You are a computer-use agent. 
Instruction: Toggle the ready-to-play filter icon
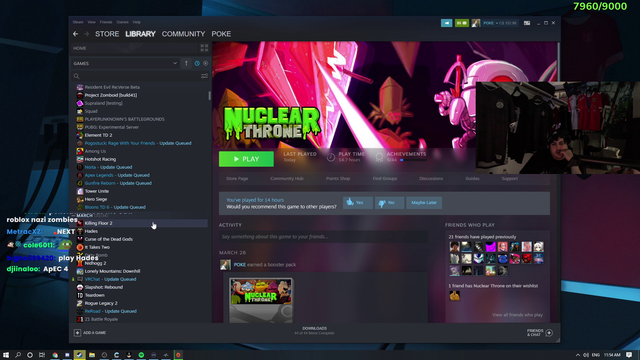tap(205, 63)
